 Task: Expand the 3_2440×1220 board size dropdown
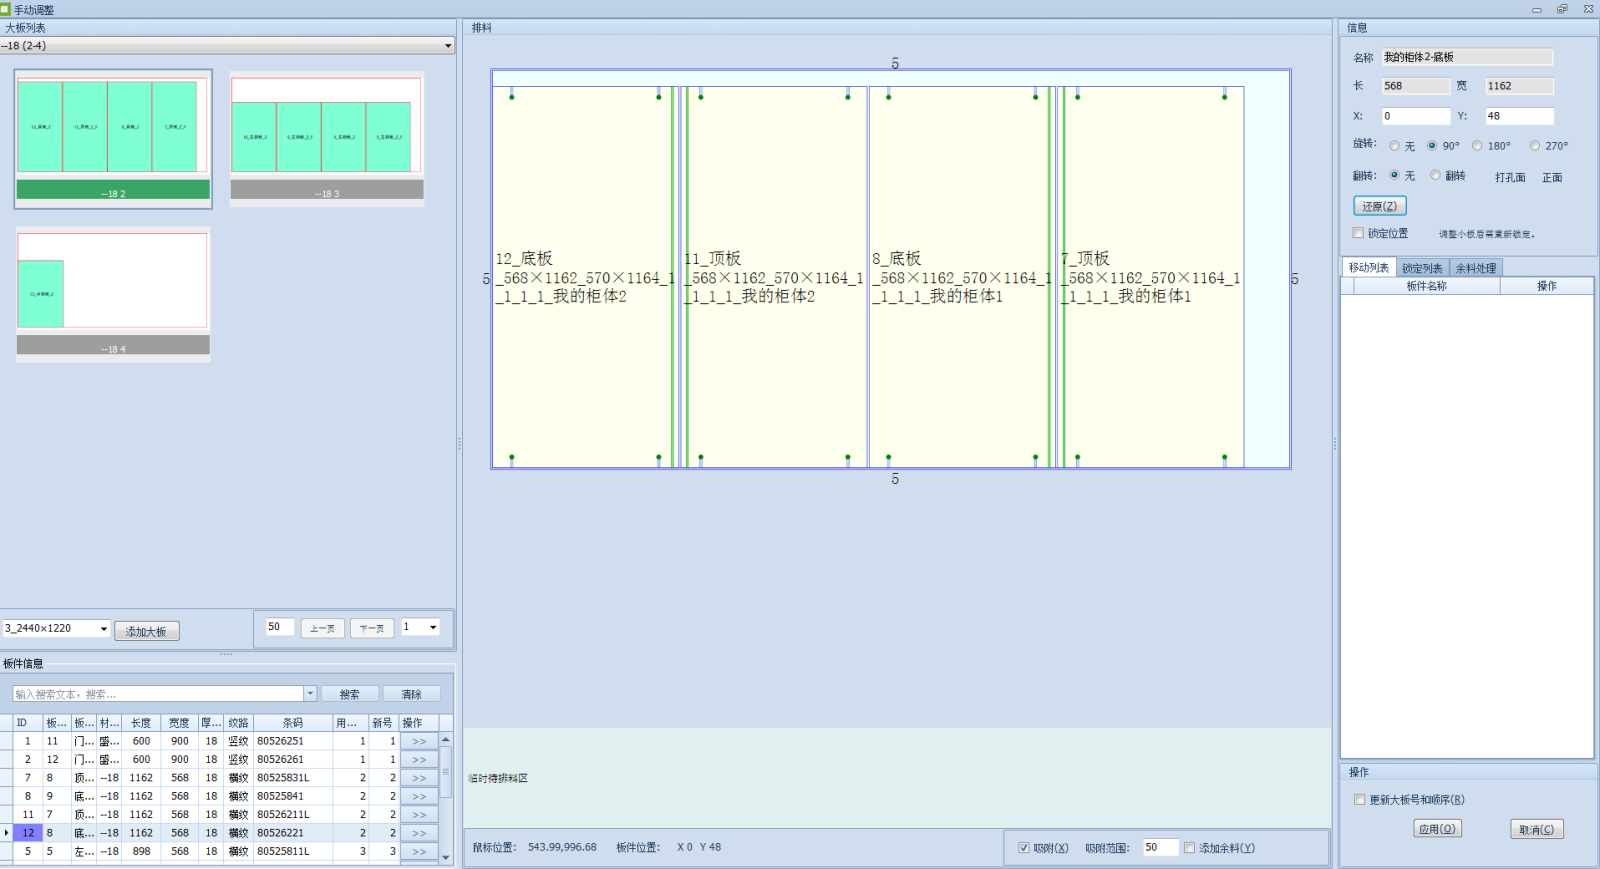tap(104, 629)
